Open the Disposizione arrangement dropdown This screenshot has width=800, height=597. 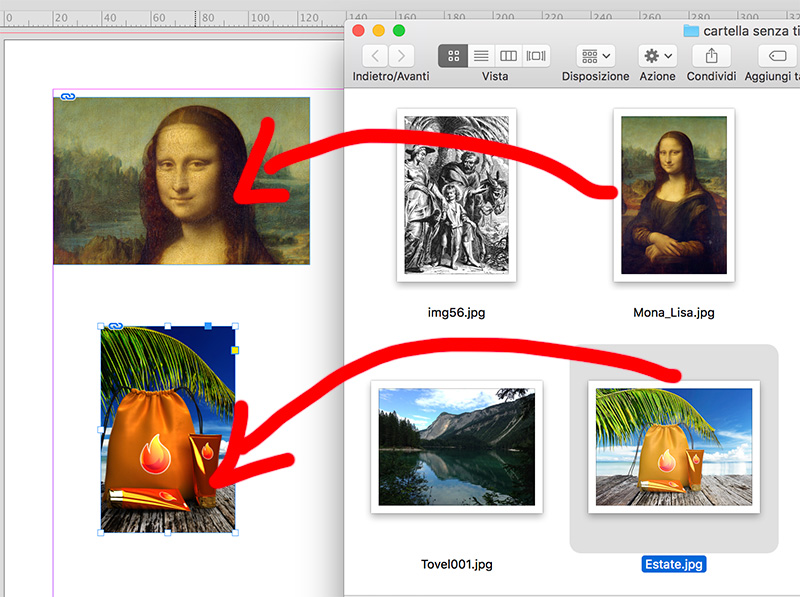tap(595, 56)
